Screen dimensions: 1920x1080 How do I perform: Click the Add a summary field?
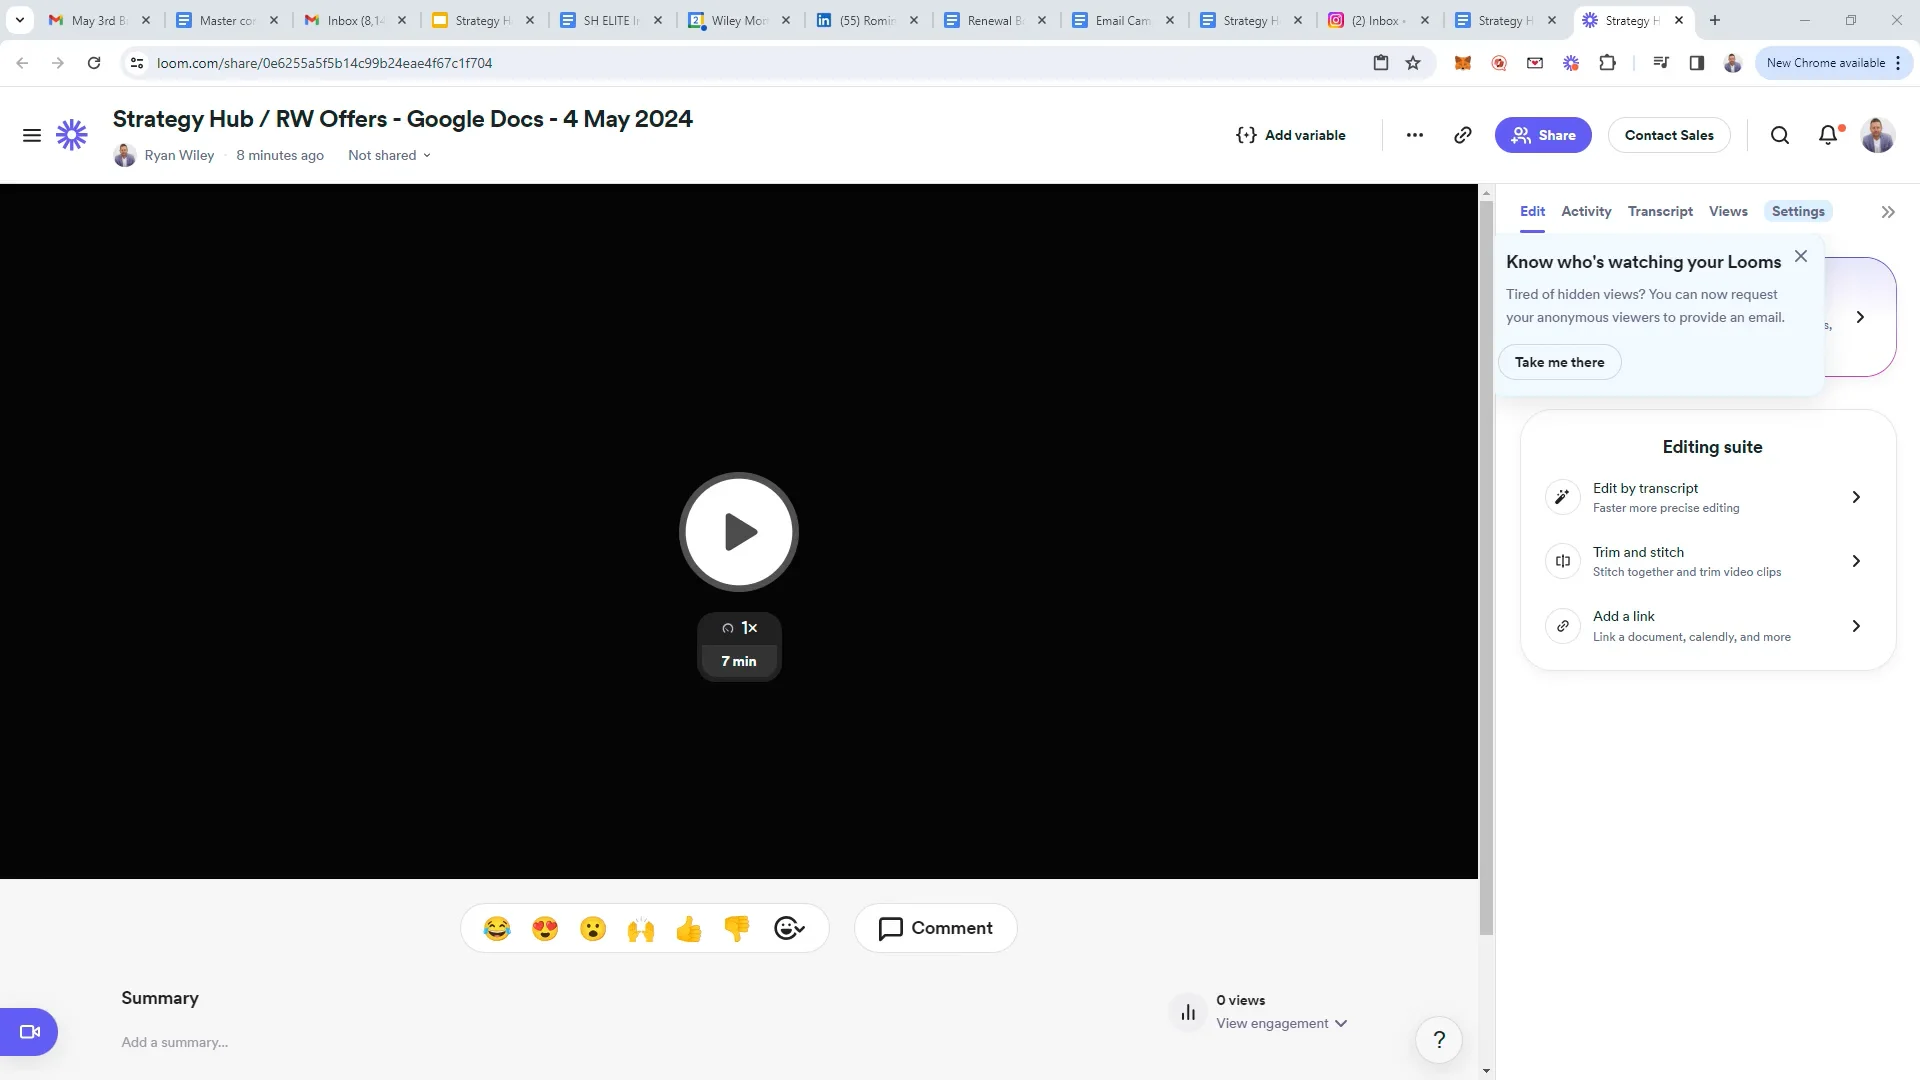(x=175, y=1042)
